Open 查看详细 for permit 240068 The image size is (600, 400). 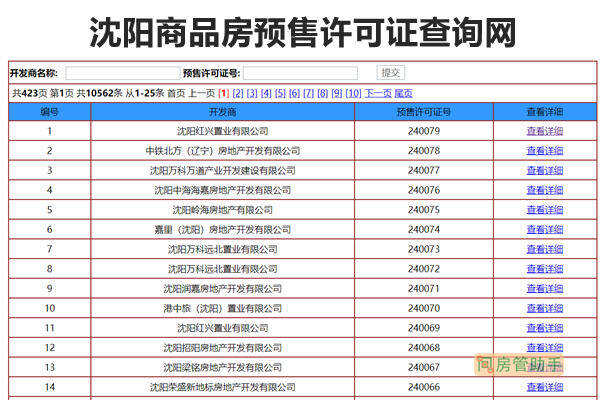[545, 348]
